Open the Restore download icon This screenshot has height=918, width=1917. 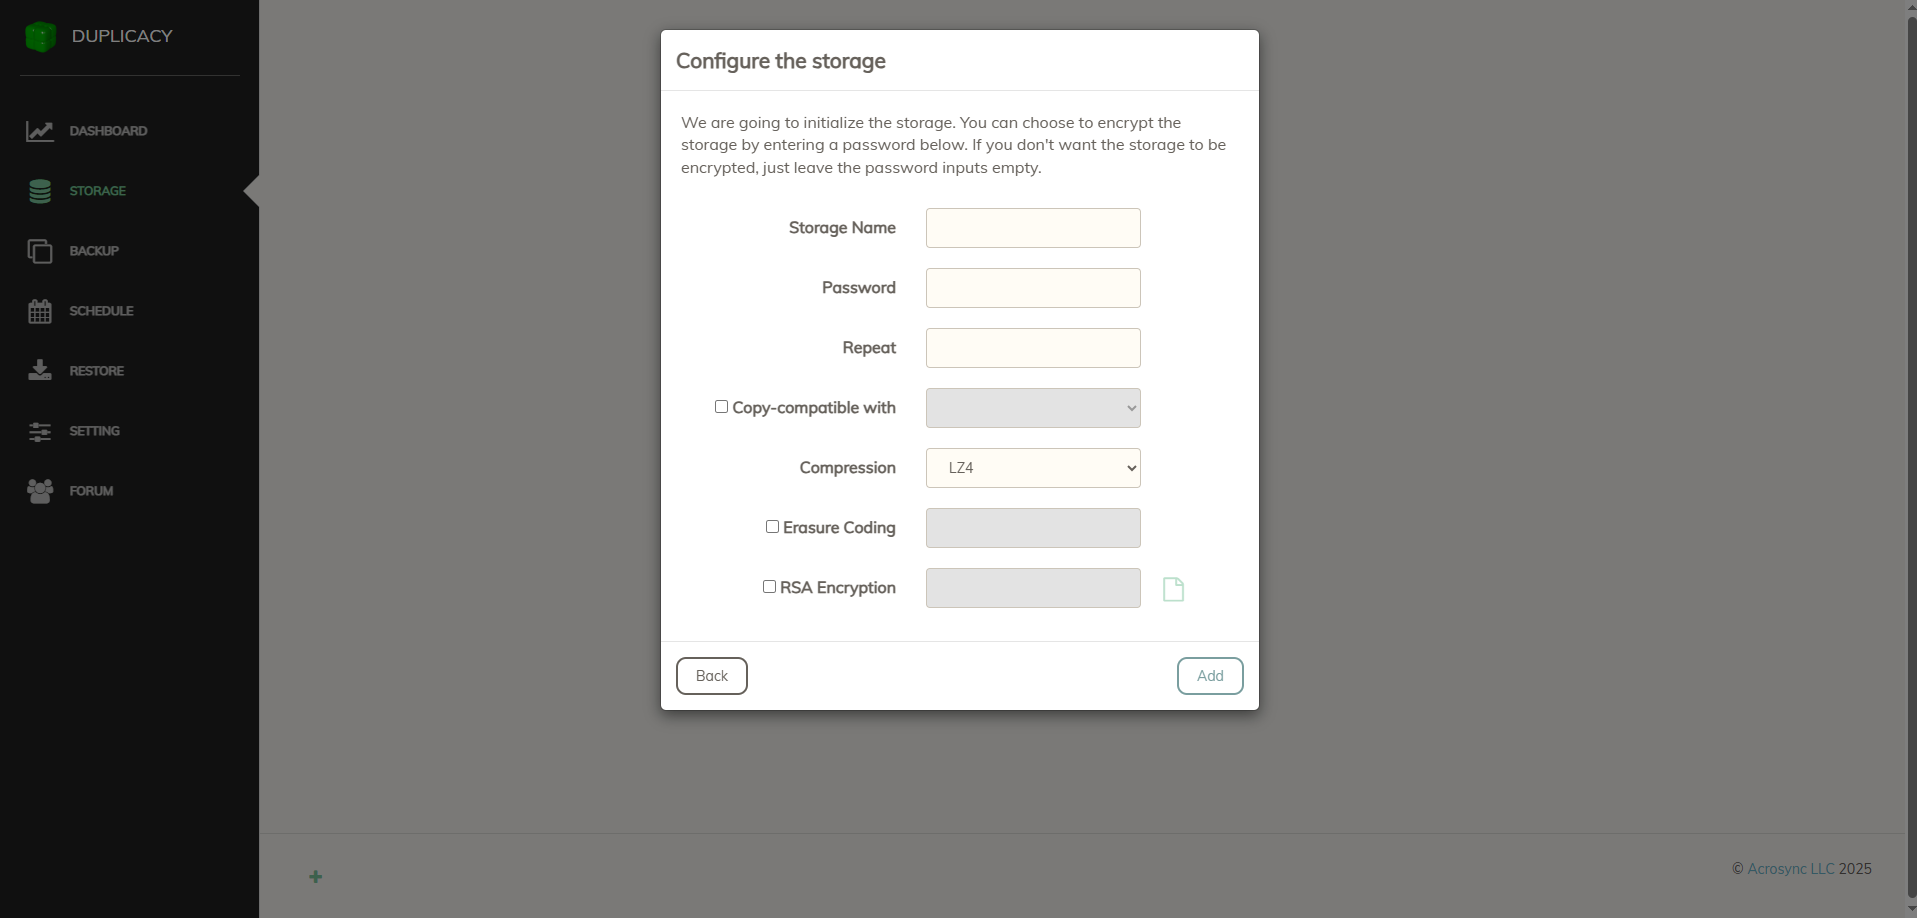click(40, 371)
